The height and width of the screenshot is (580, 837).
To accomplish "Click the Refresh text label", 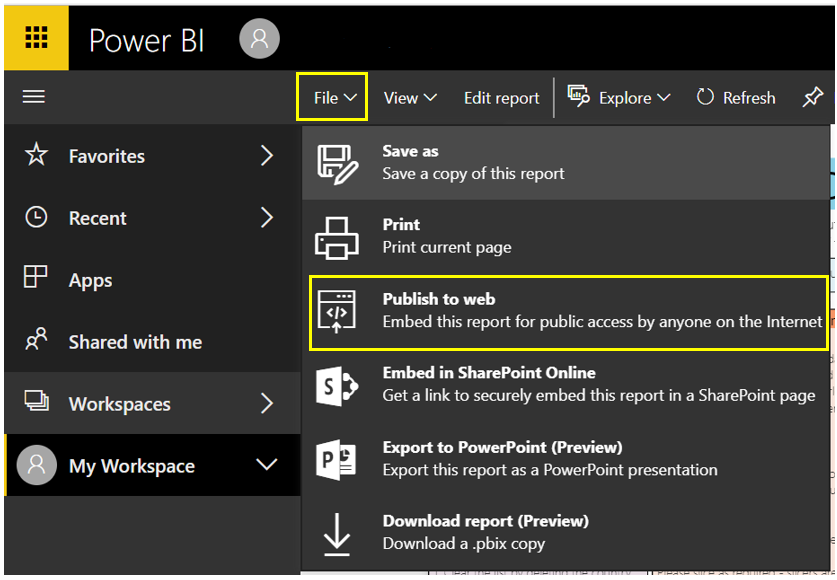I will coord(749,98).
